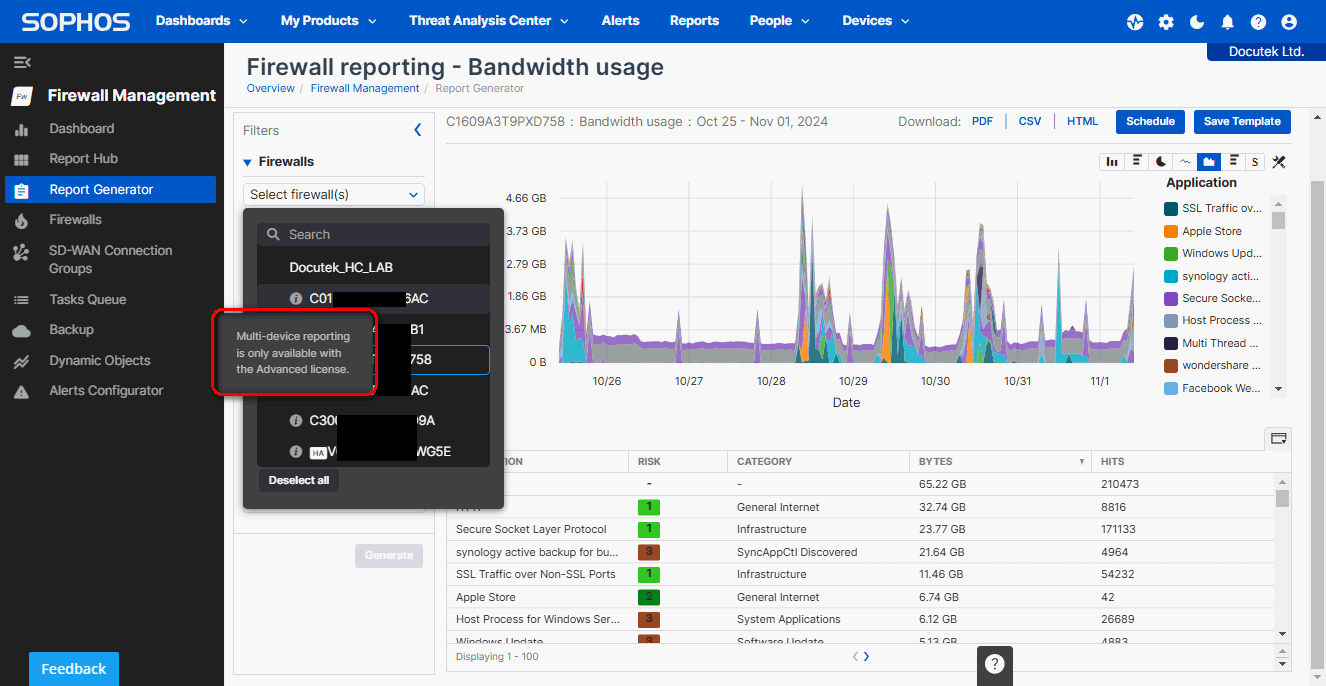This screenshot has height=686, width=1326.
Task: Click Apple Store legend color swatch
Action: tap(1171, 231)
